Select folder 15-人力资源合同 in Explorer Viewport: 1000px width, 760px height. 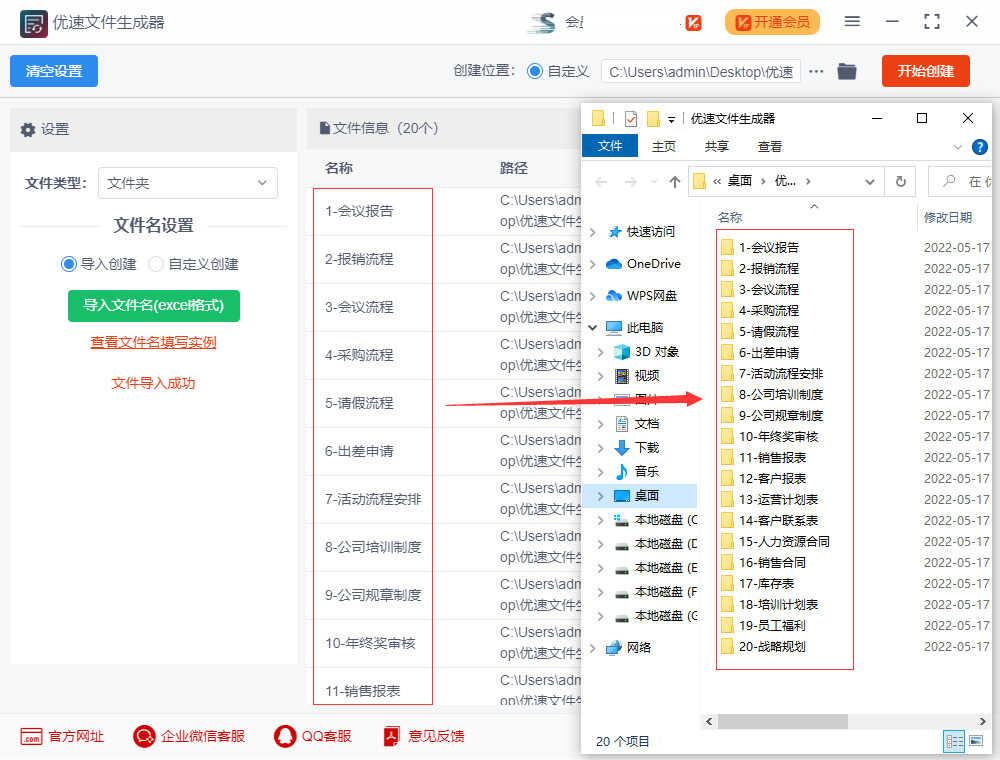click(775, 541)
